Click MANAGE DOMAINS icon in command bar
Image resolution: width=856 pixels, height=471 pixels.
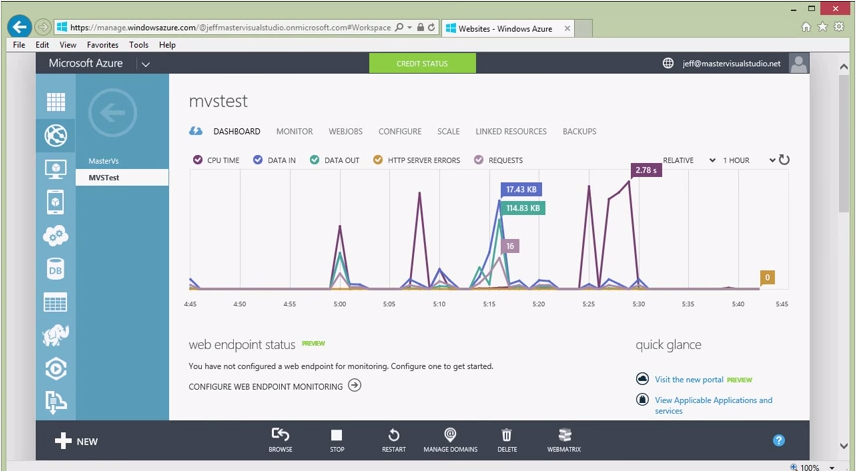(450, 434)
